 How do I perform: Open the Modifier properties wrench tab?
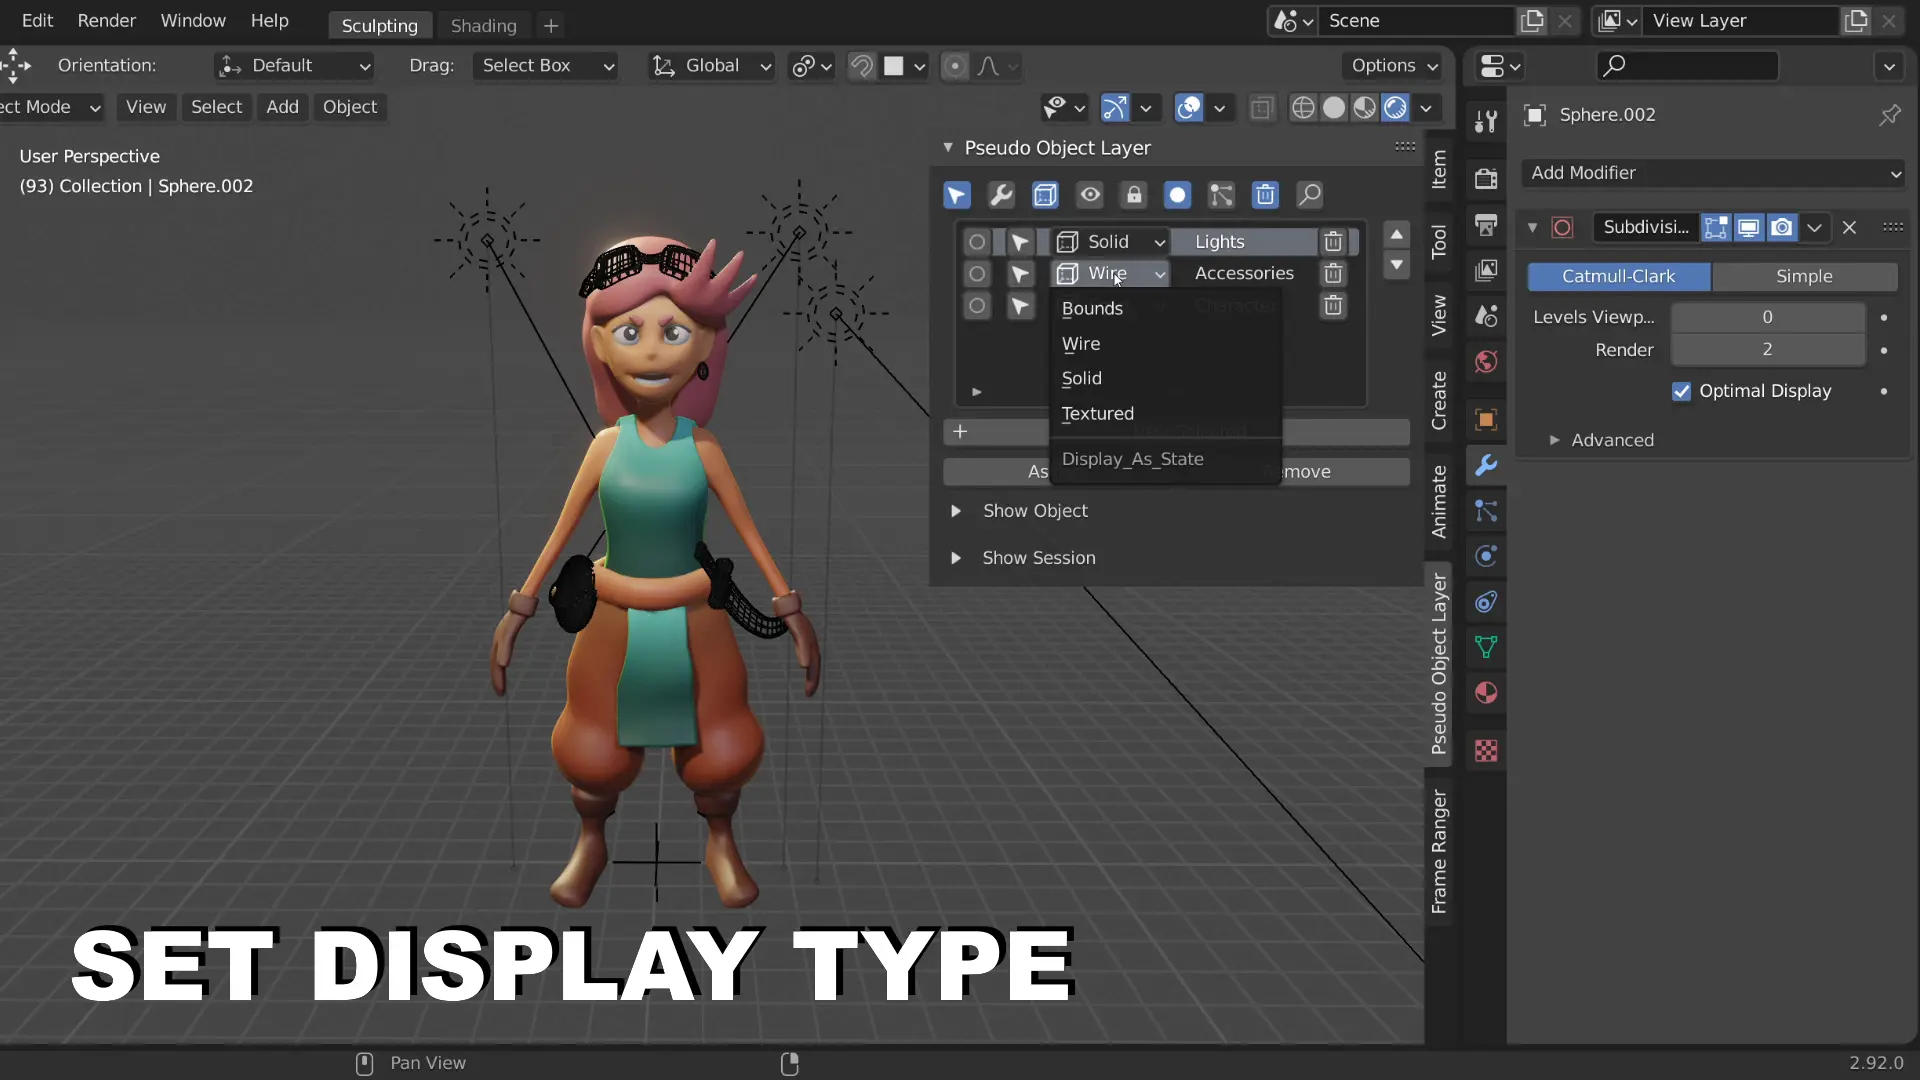click(1486, 465)
